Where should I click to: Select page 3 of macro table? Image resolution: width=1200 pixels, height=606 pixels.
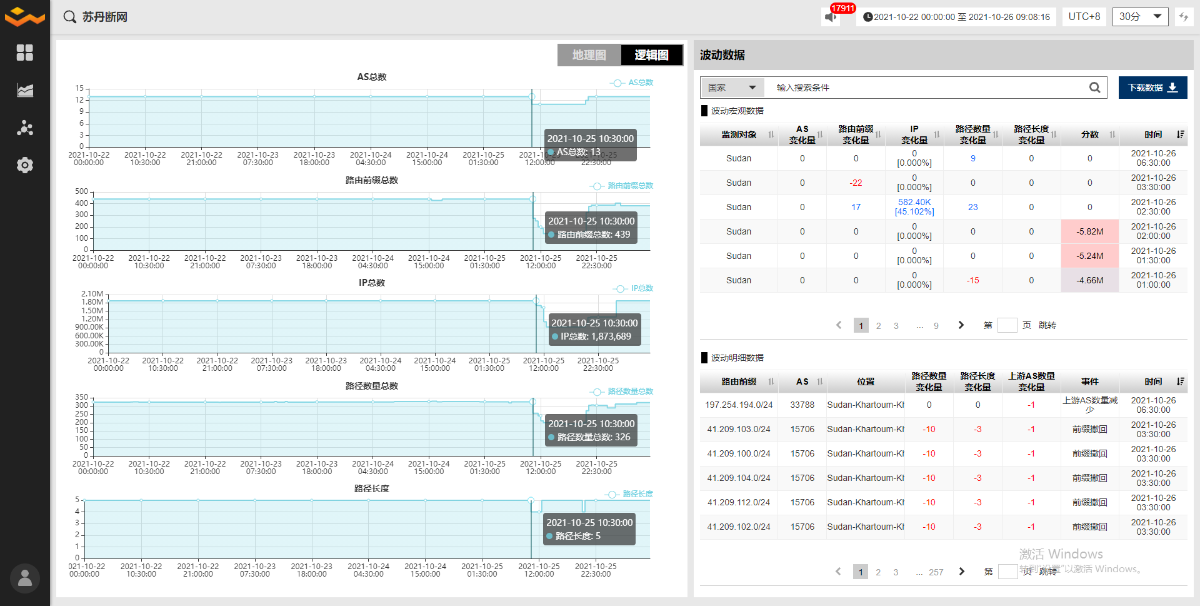[x=896, y=325]
